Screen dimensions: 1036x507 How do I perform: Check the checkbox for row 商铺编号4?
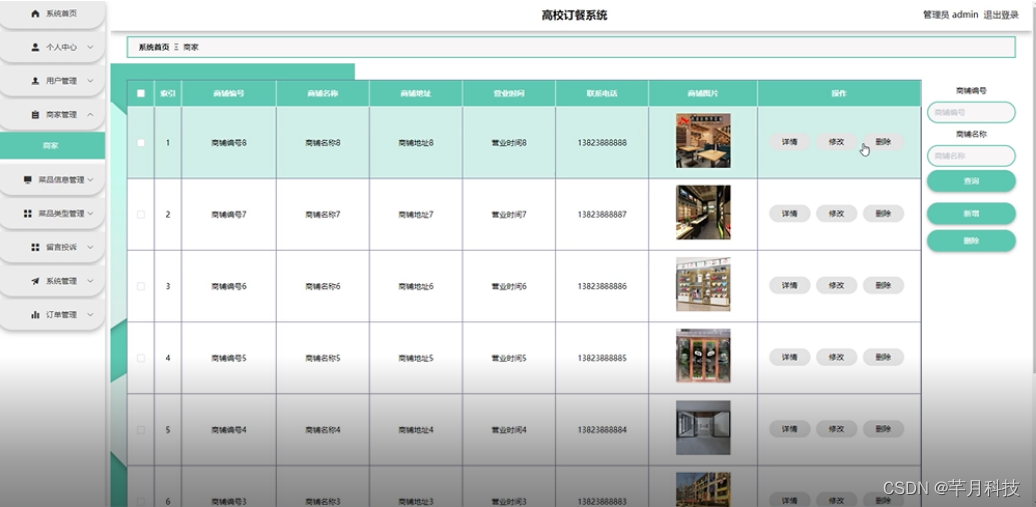click(141, 430)
